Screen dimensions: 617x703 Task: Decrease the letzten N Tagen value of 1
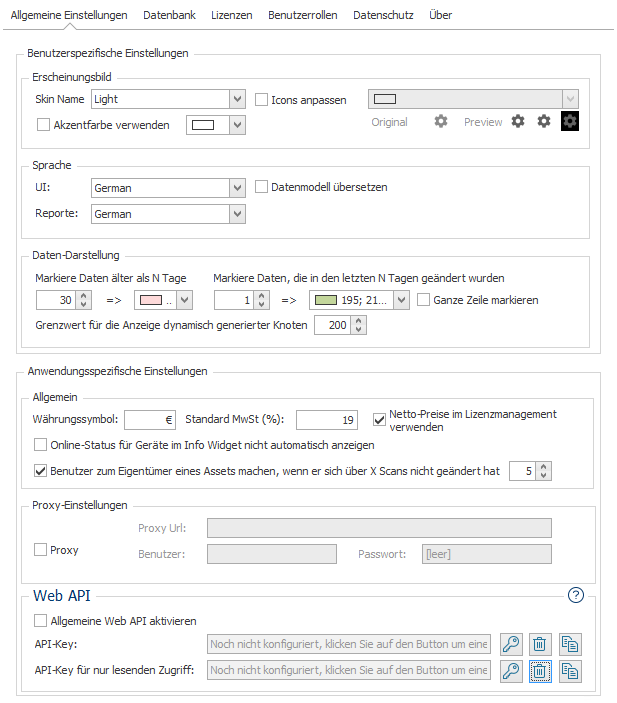coord(262,304)
